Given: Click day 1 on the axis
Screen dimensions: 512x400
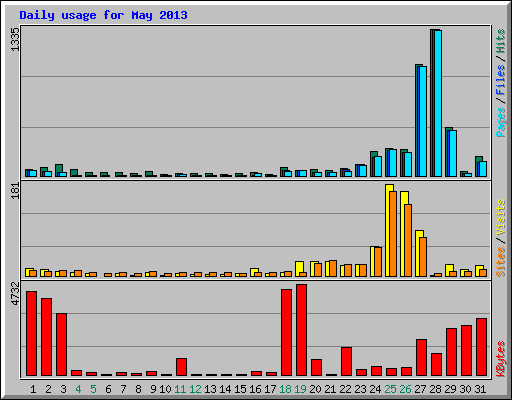Looking at the screenshot, I should click(33, 389).
